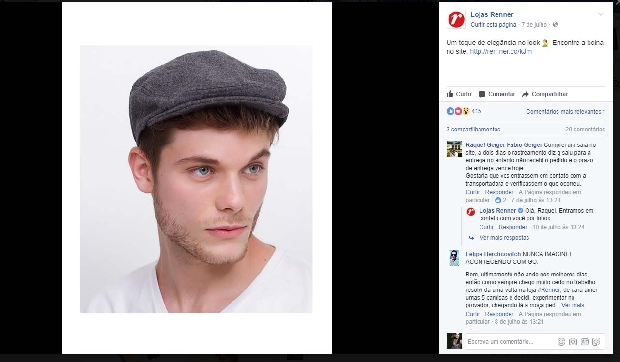The height and width of the screenshot is (362, 620).
Task: Click the Curtir thumbs-up icon
Action: 450,94
